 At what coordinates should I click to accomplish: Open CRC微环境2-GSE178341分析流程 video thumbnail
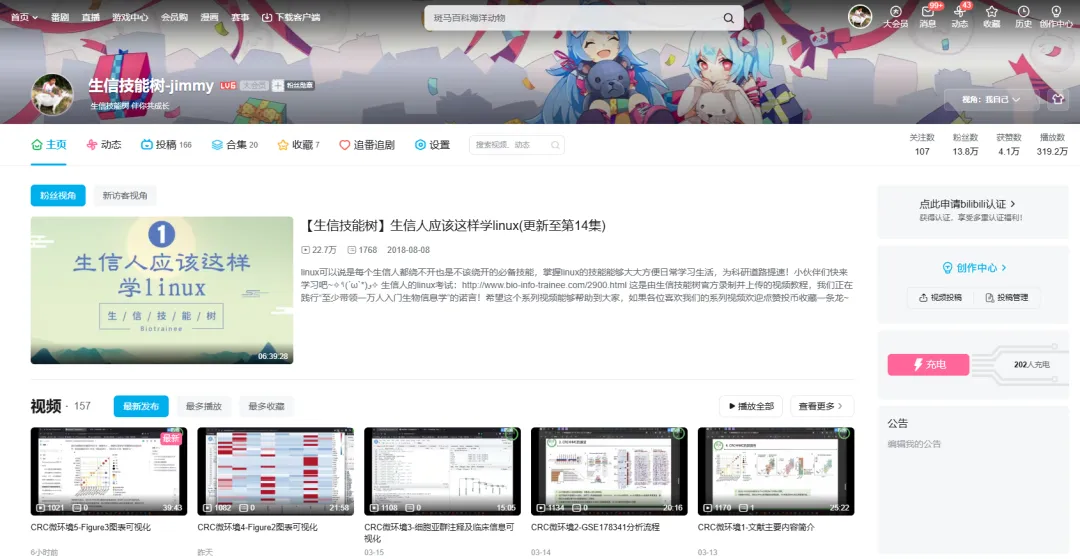coord(609,472)
